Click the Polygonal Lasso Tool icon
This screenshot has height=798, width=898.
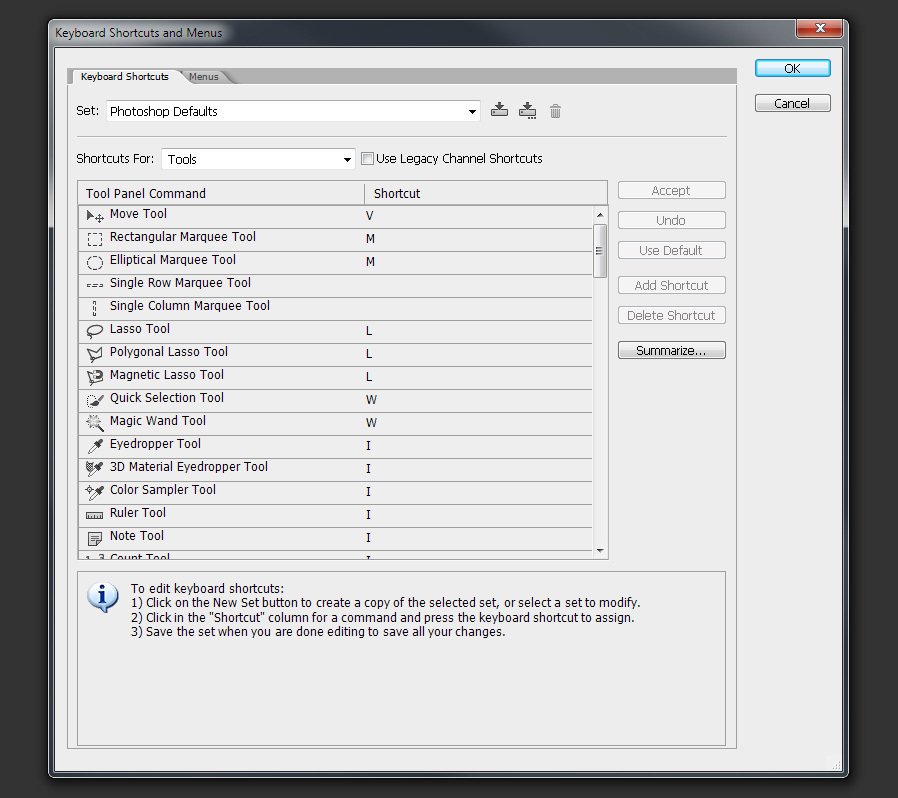pos(94,354)
